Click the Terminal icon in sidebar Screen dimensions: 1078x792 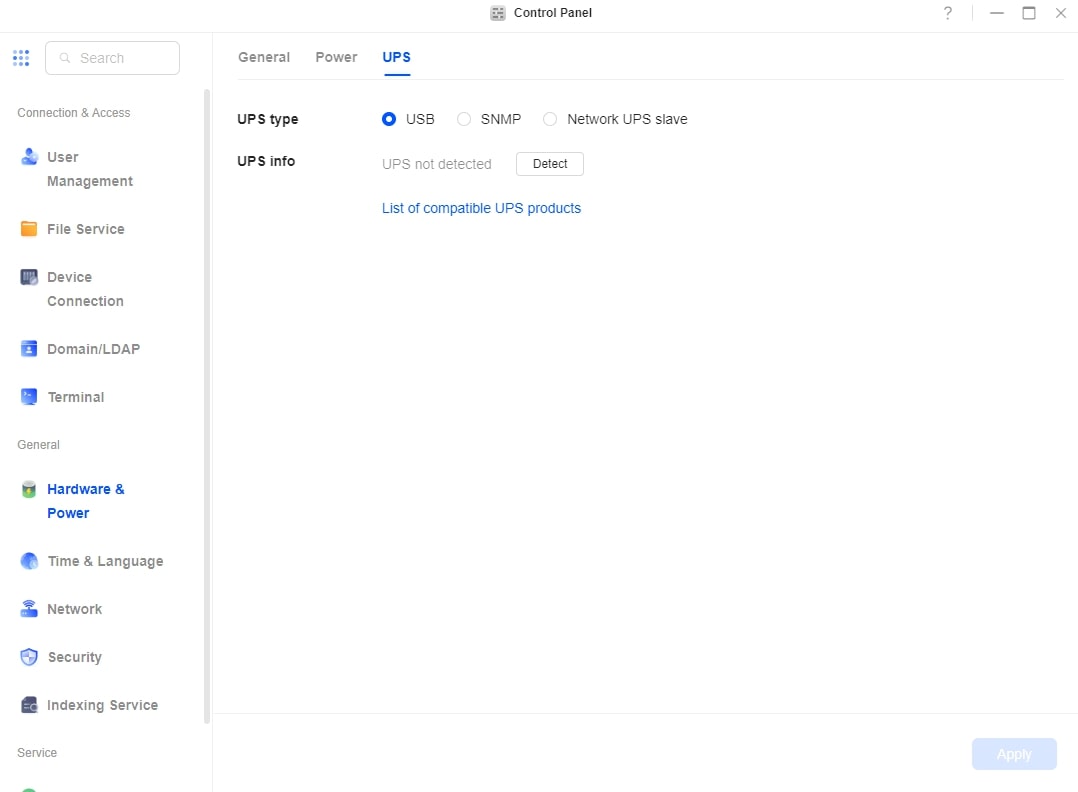point(29,397)
